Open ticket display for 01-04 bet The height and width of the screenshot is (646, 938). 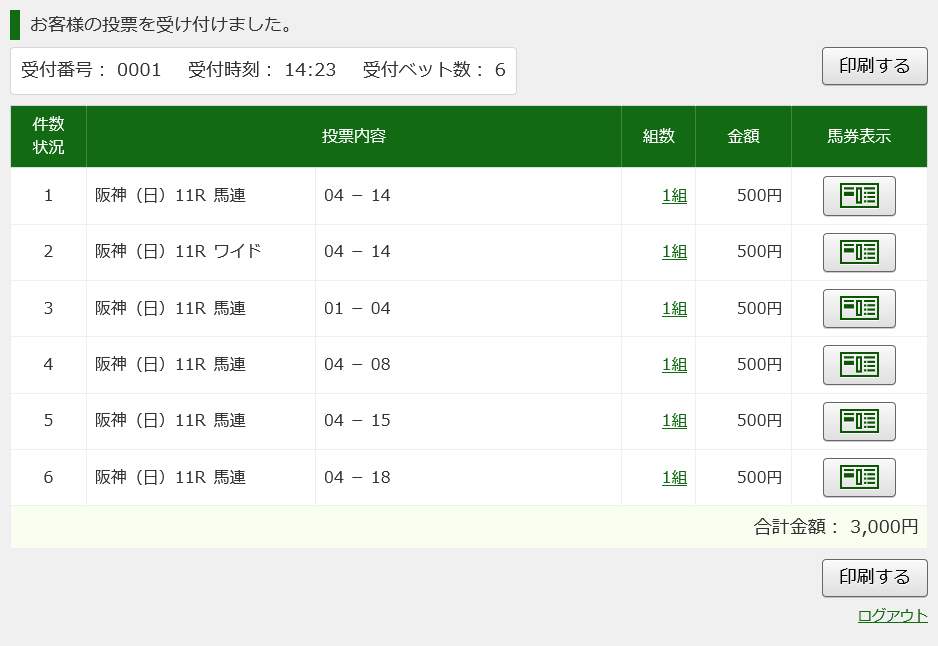pyautogui.click(x=859, y=308)
